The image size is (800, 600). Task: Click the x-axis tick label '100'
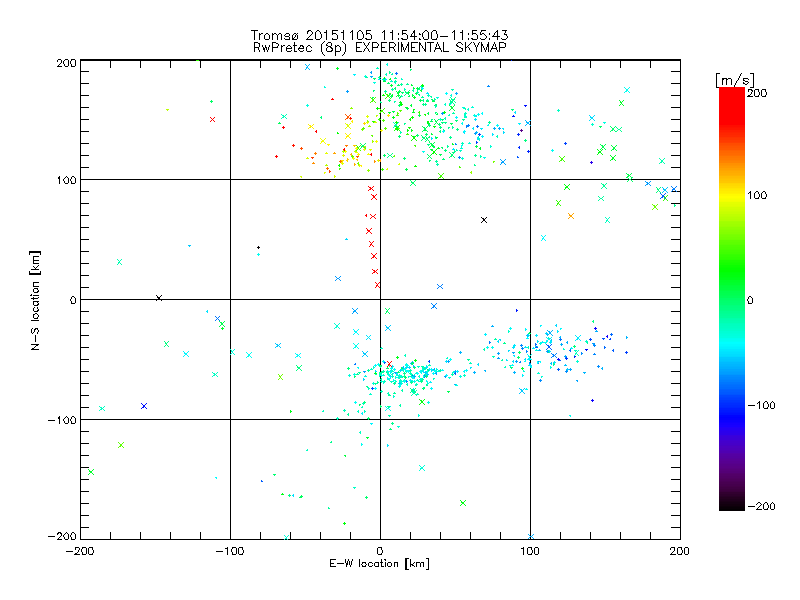click(530, 551)
